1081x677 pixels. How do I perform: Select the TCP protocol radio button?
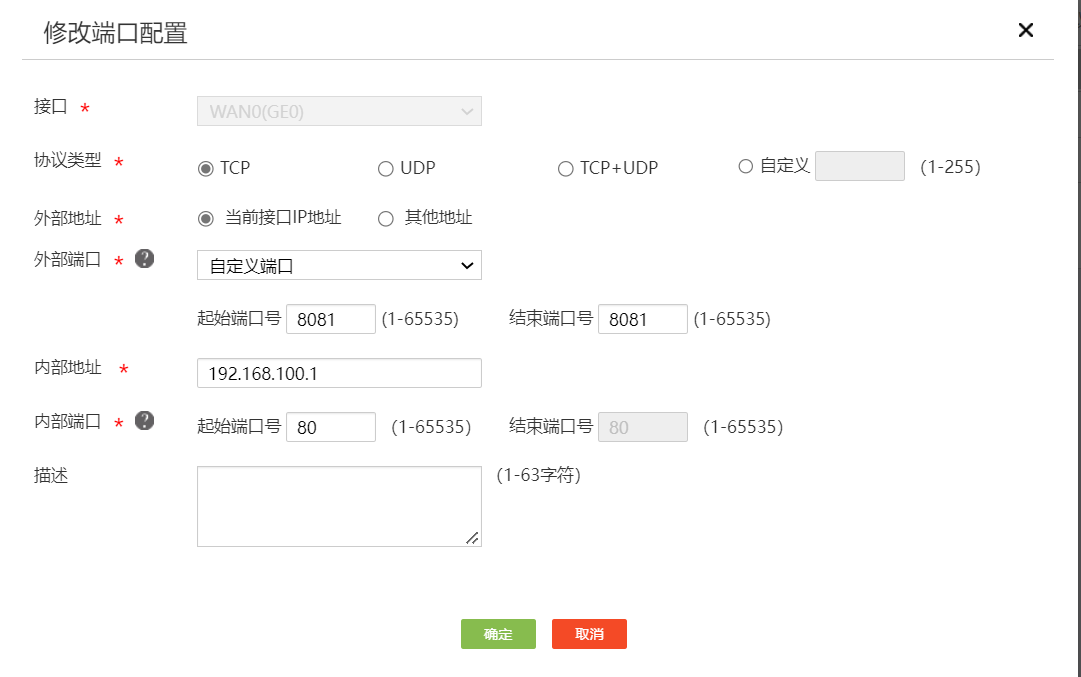[x=206, y=169]
